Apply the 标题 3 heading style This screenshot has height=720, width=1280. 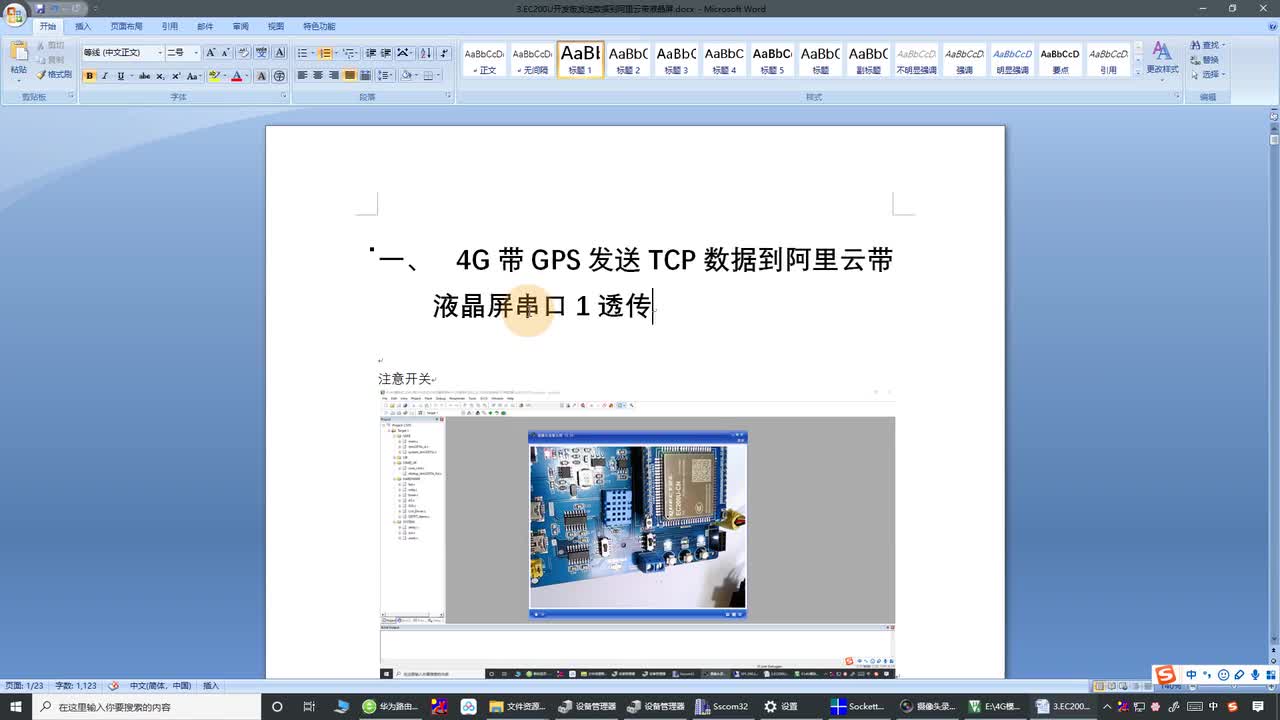676,60
